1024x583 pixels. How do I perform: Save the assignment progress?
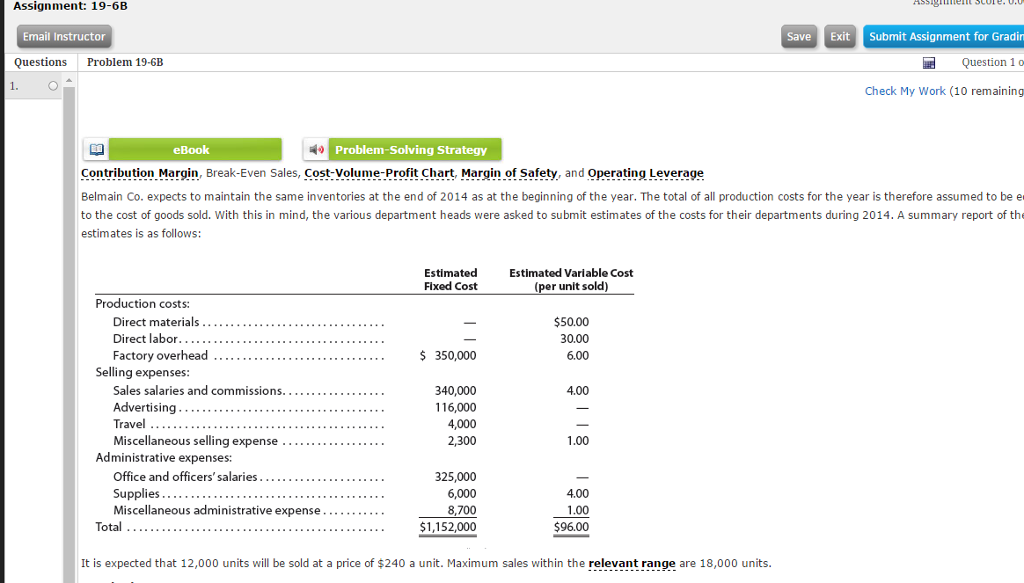pos(798,37)
